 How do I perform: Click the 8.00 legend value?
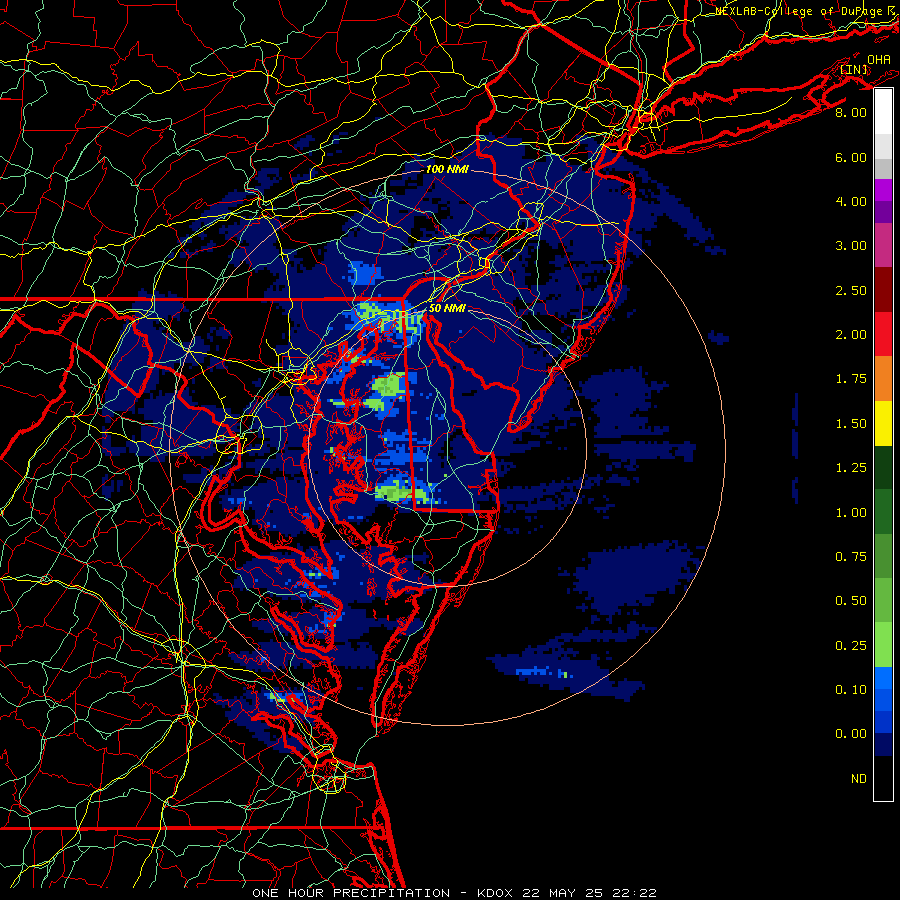tap(851, 112)
